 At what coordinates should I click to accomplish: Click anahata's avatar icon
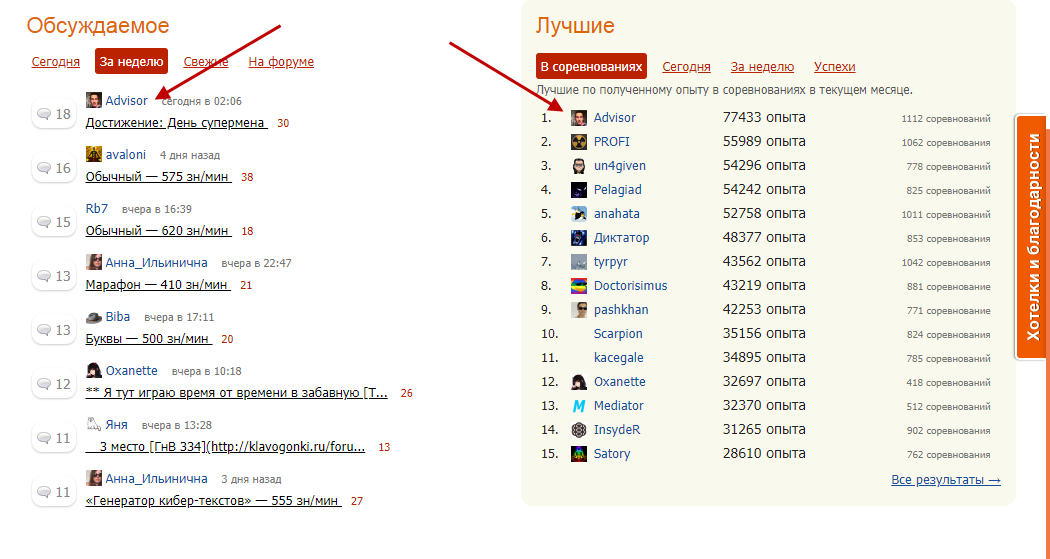tap(579, 214)
